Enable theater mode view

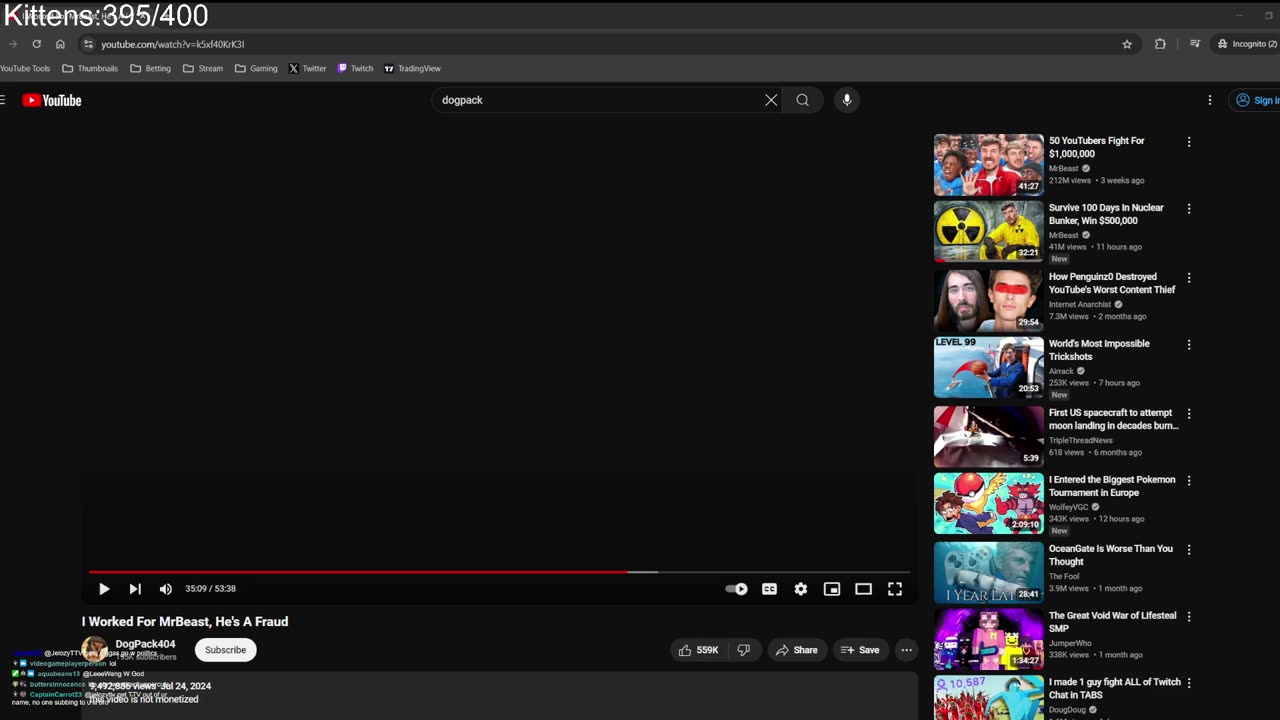coord(863,589)
